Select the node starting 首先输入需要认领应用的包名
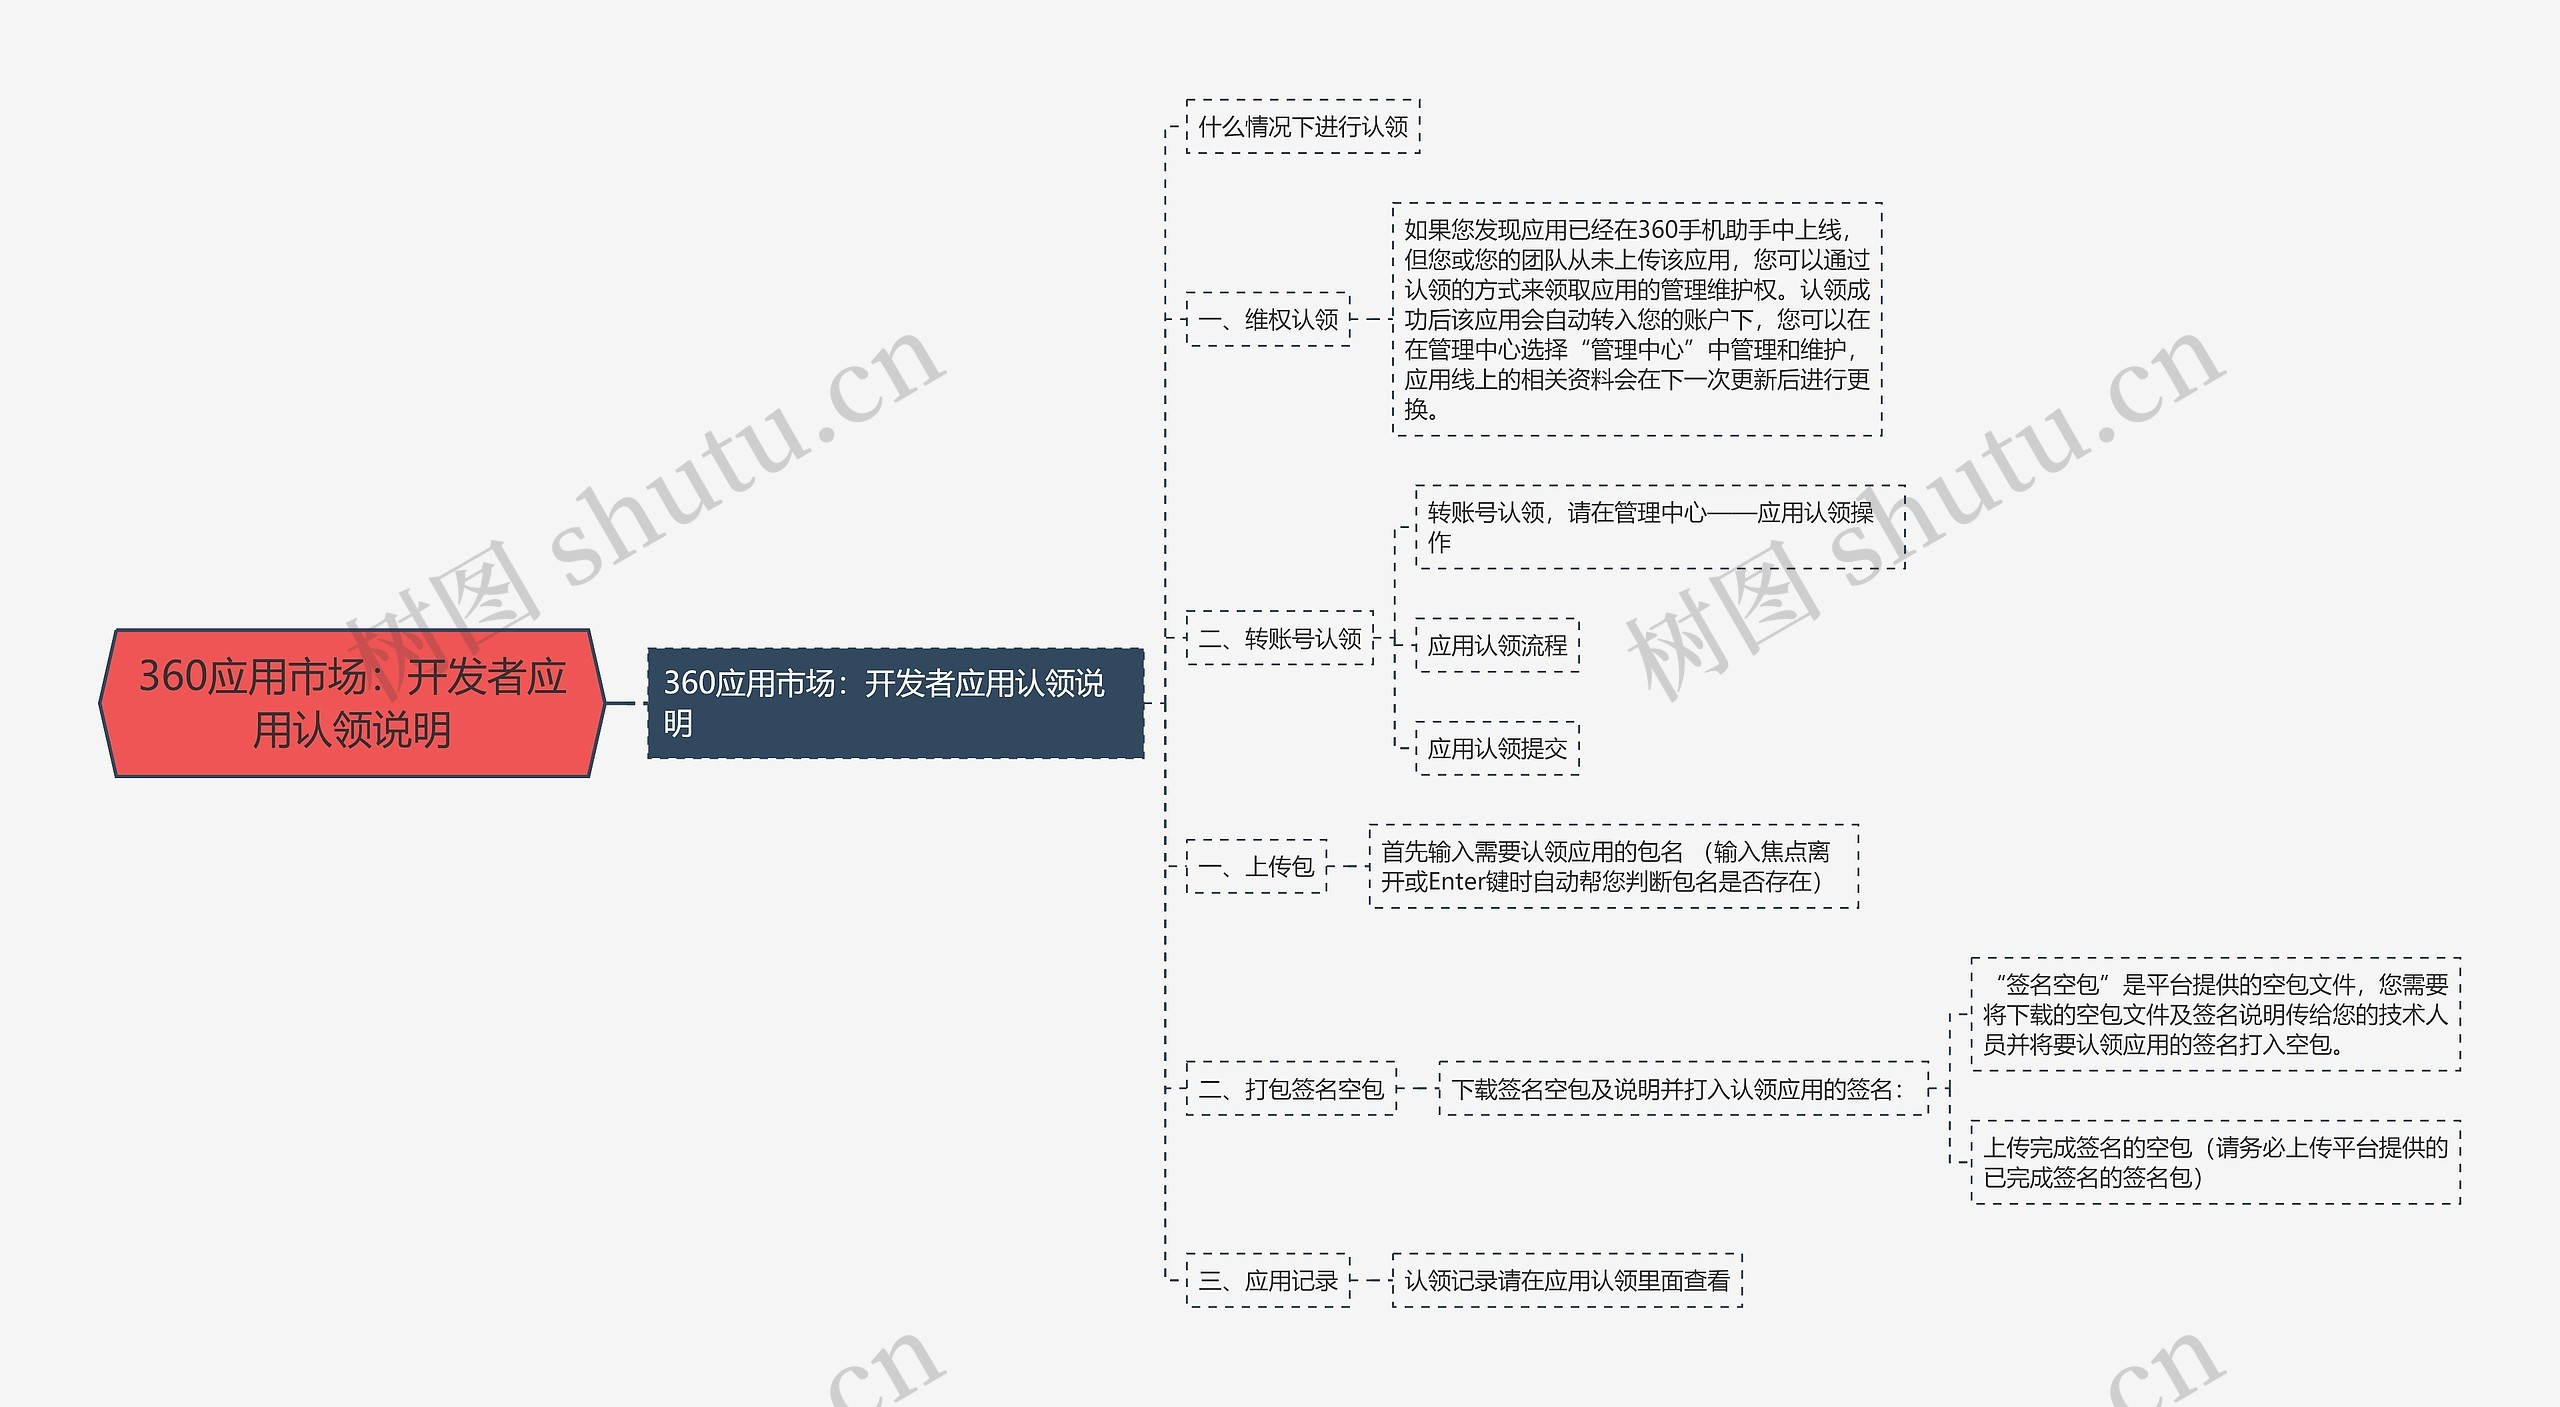 pyautogui.click(x=1613, y=866)
